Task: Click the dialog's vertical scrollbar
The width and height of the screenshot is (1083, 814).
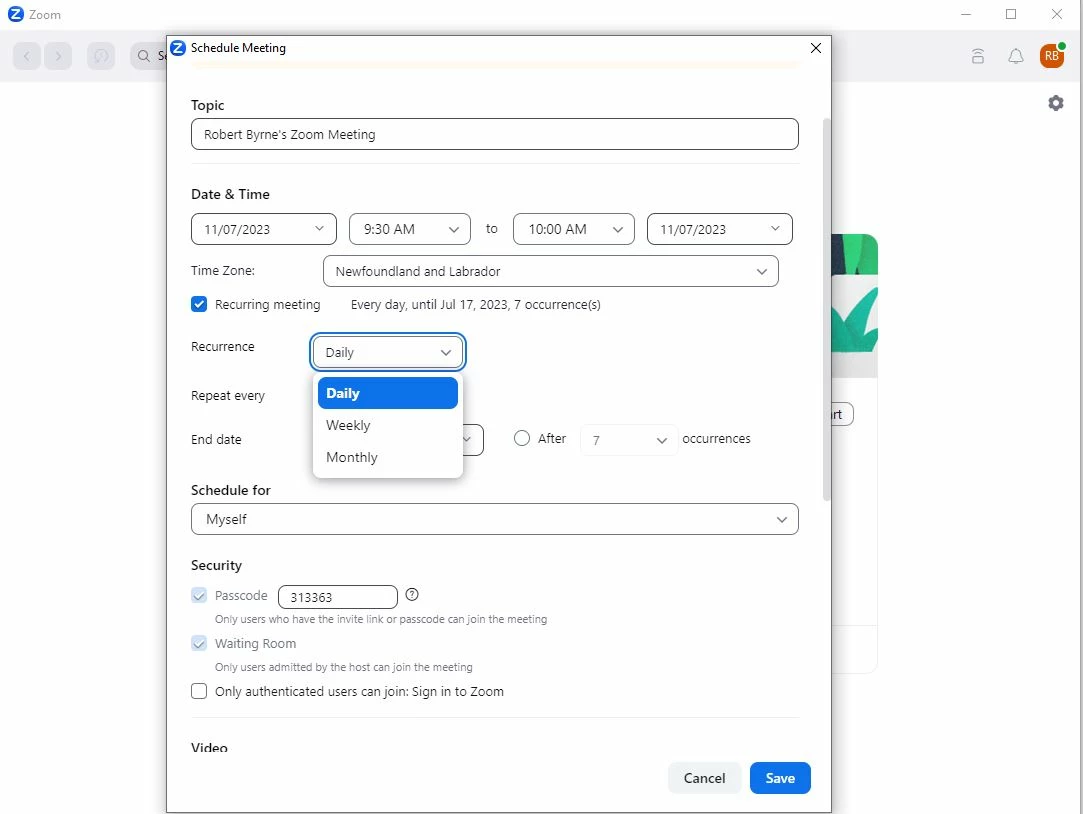Action: [826, 309]
